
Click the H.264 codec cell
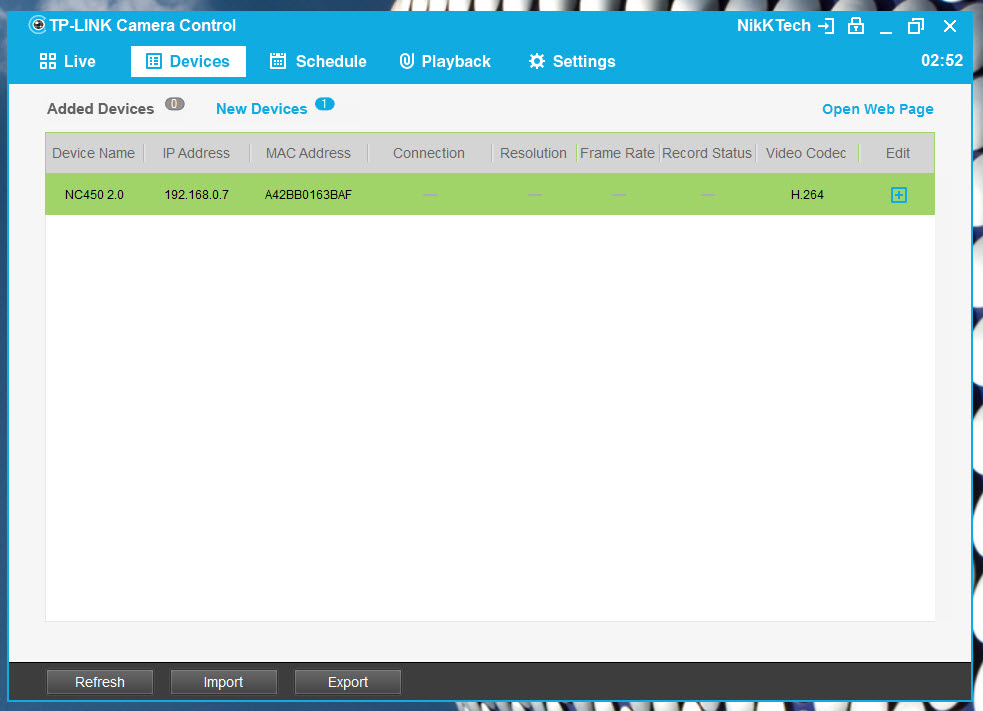pos(807,195)
